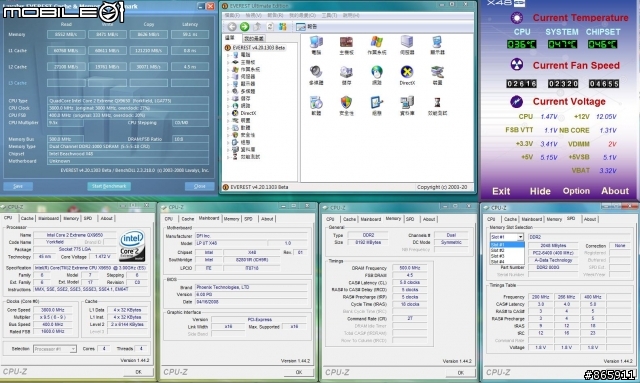Screen dimensions: 640x383
Task: Click Close in the EVEREST benchmark window
Action: pyautogui.click(x=200, y=186)
